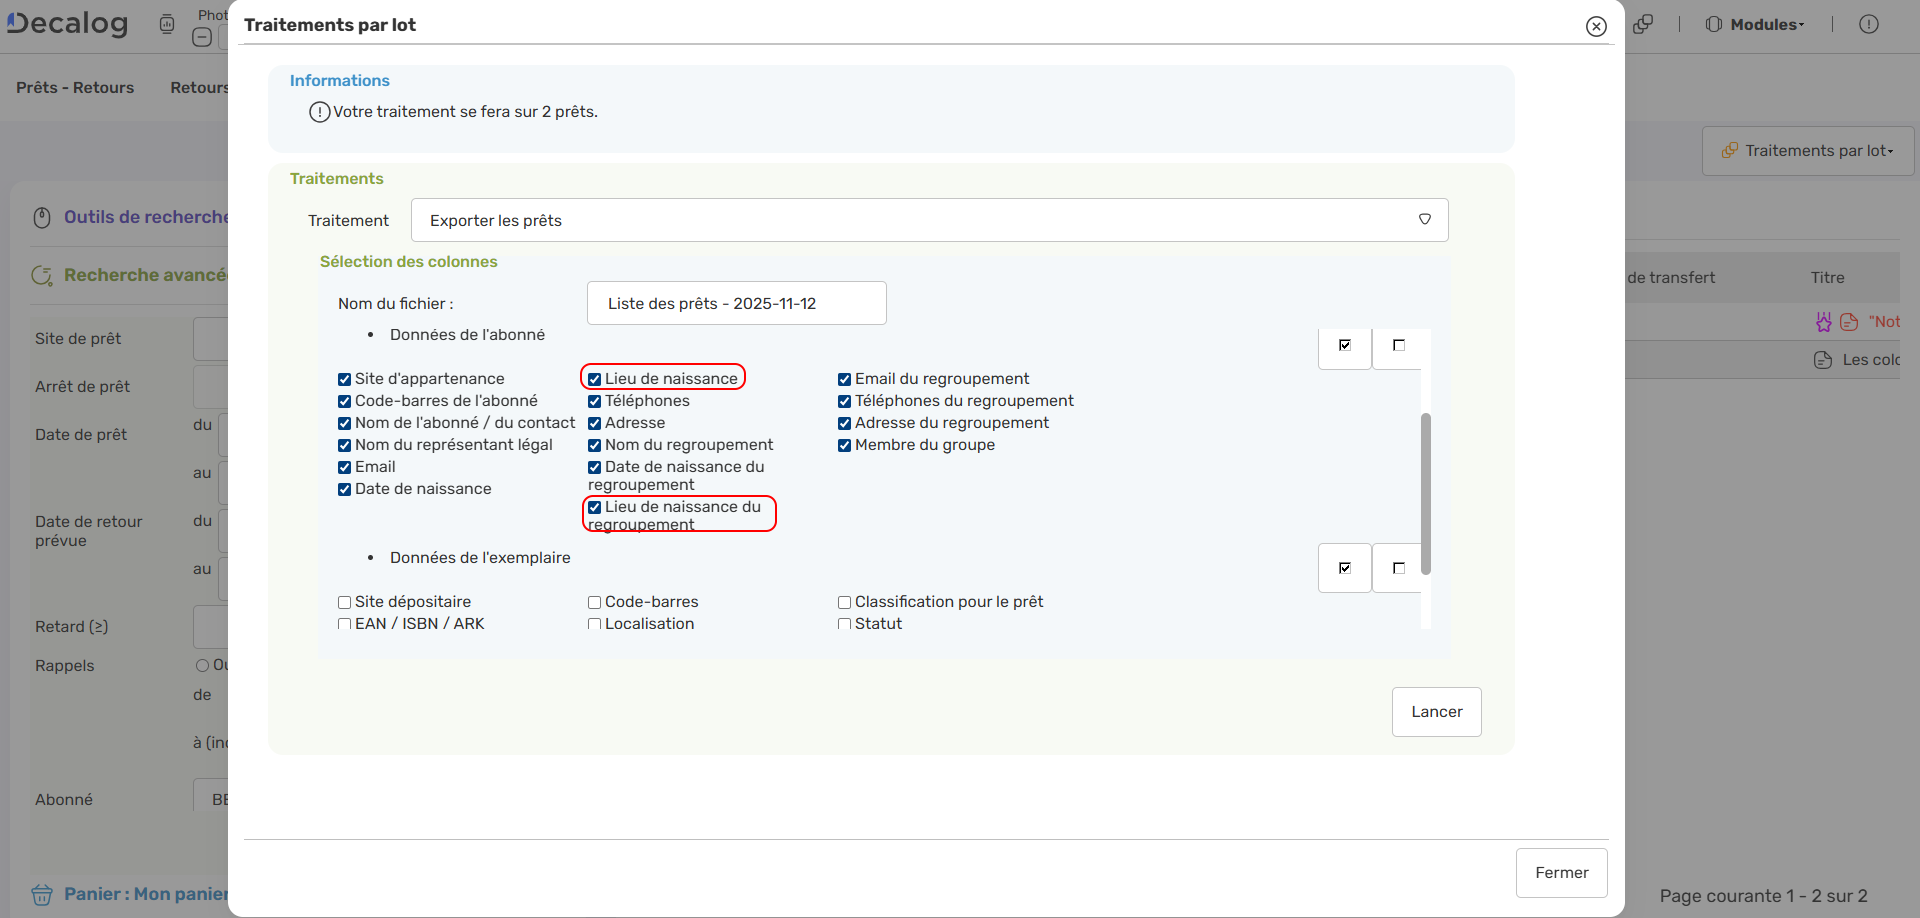Click the statistics watch icon in header

(167, 24)
